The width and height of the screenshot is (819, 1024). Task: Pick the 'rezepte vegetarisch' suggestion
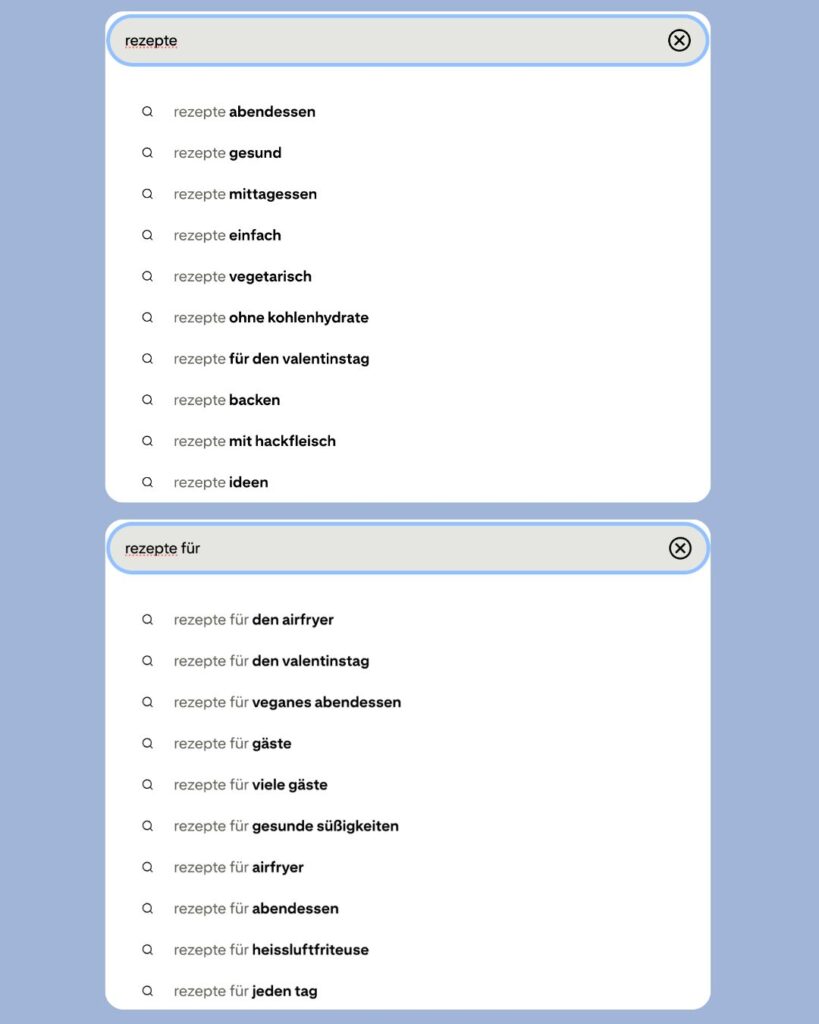[x=242, y=277]
